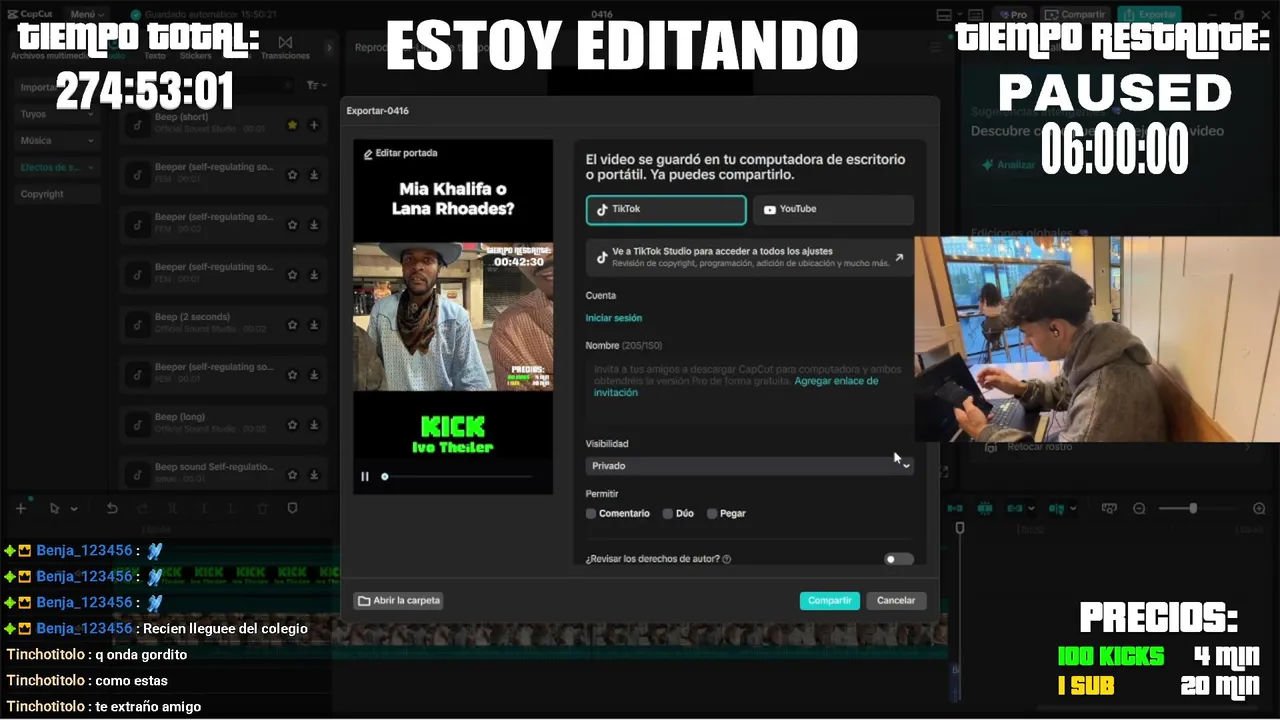Pause the export preview playback
Image resolution: width=1280 pixels, height=720 pixels.
(365, 477)
